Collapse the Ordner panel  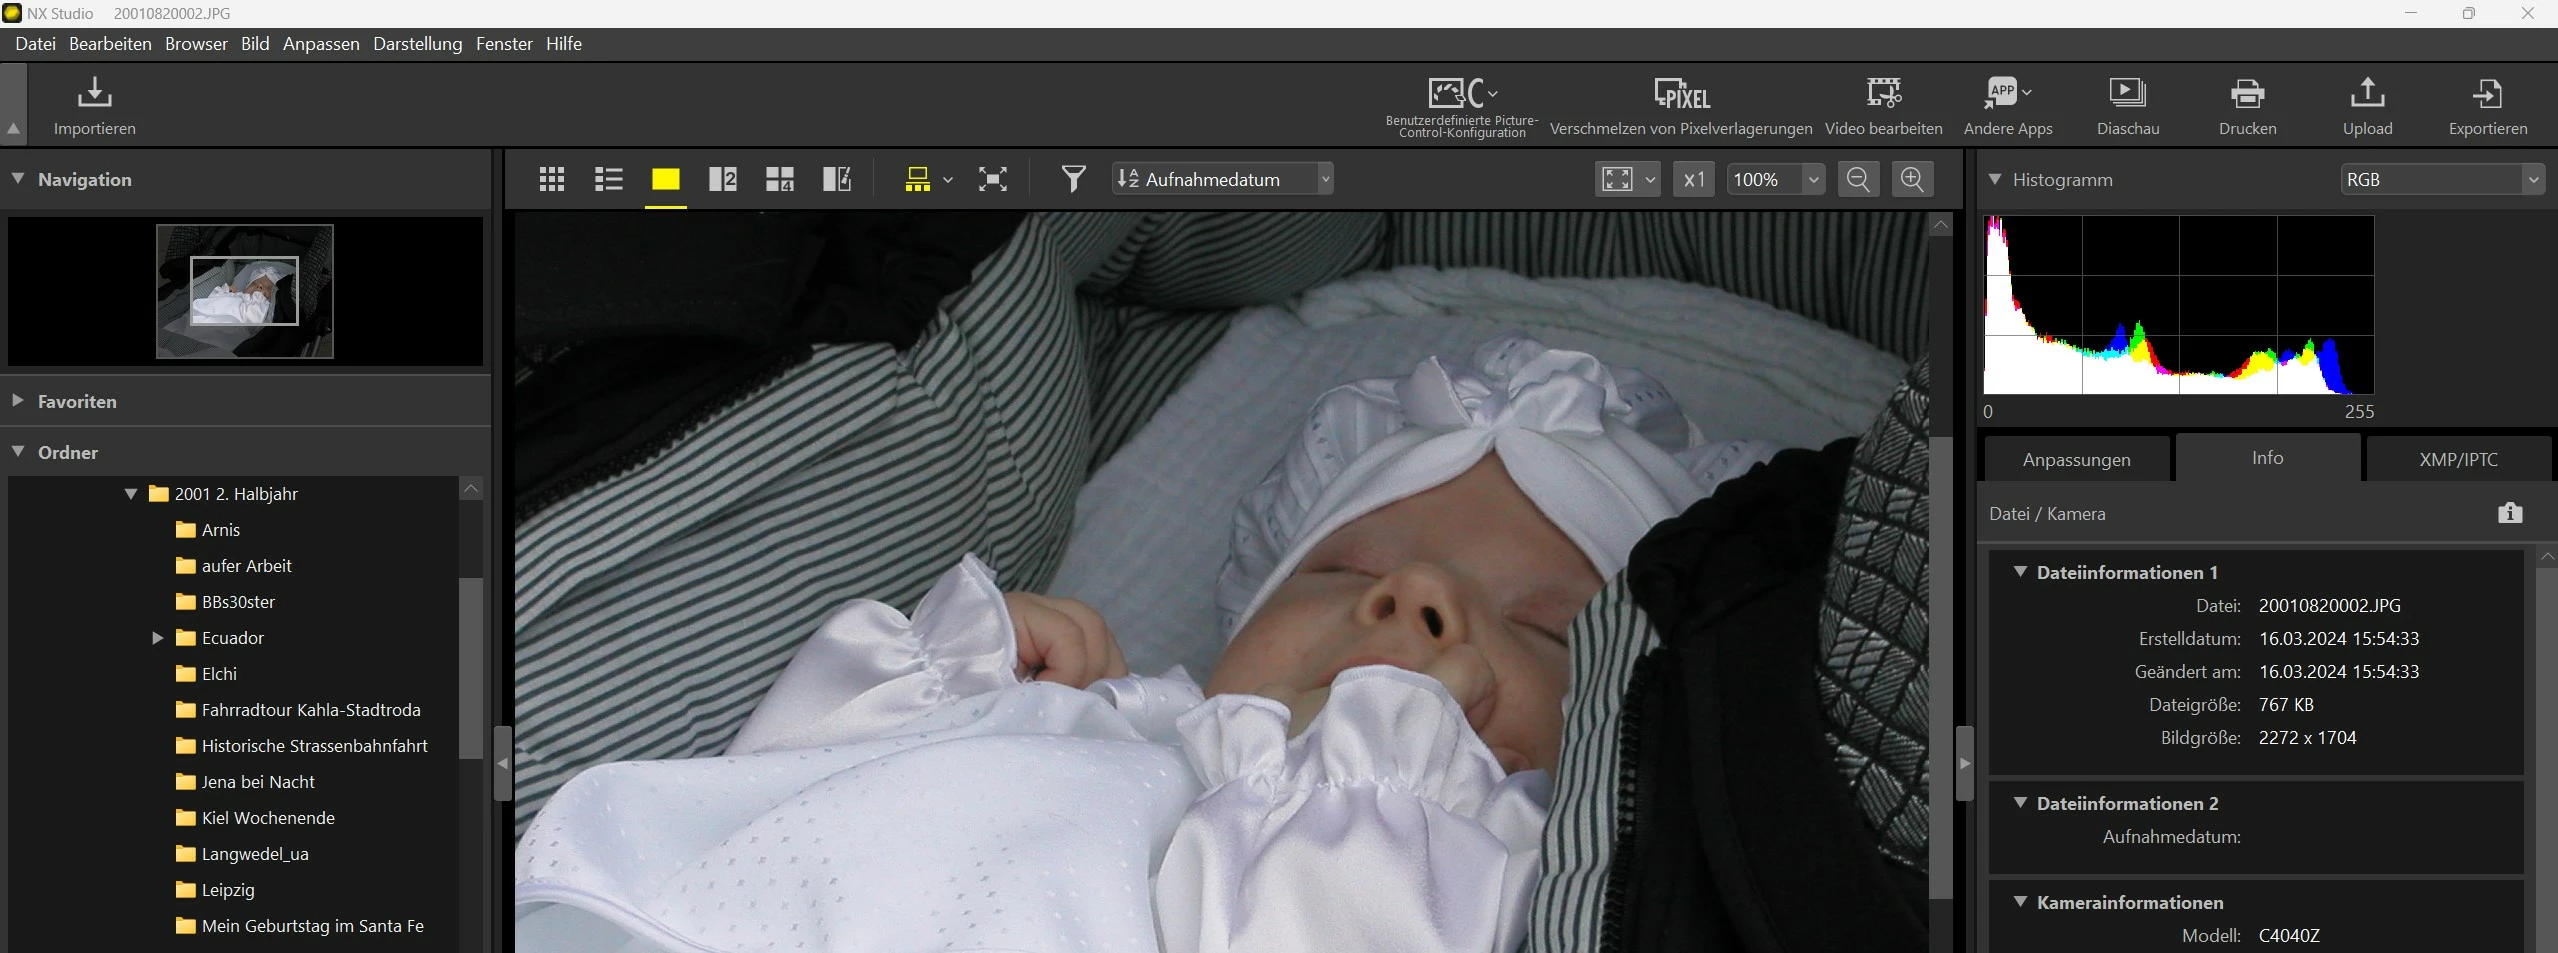pos(17,451)
